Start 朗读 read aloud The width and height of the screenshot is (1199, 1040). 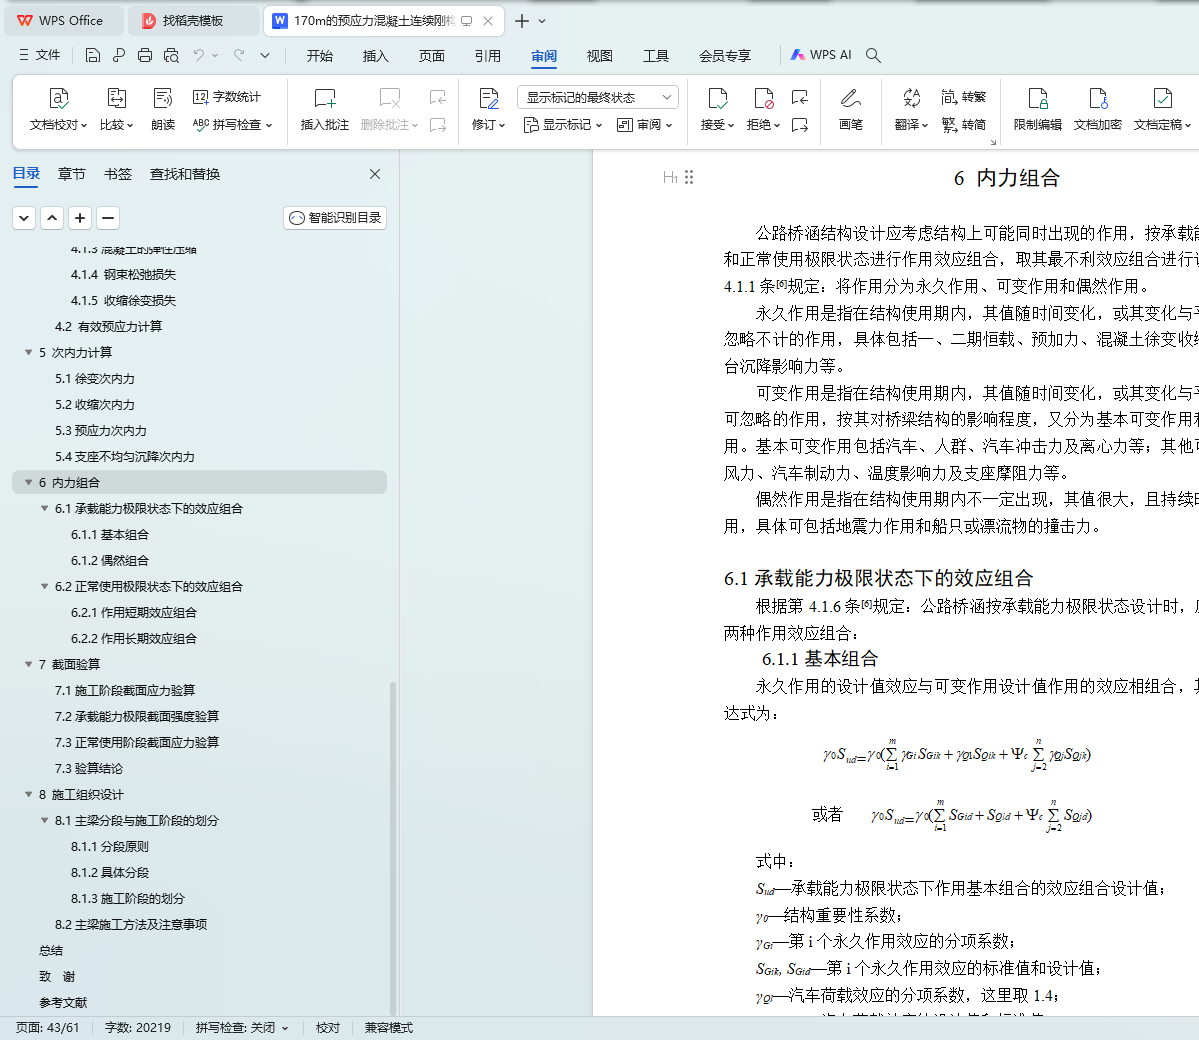click(x=163, y=109)
